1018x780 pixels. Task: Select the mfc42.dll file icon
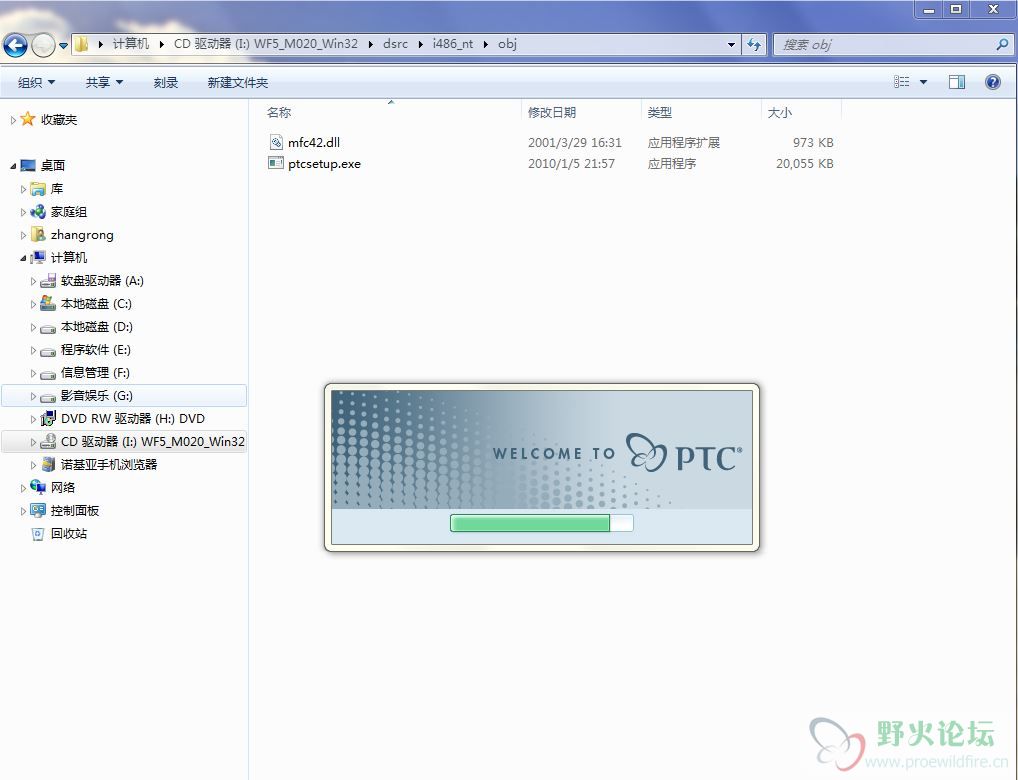pyautogui.click(x=276, y=142)
